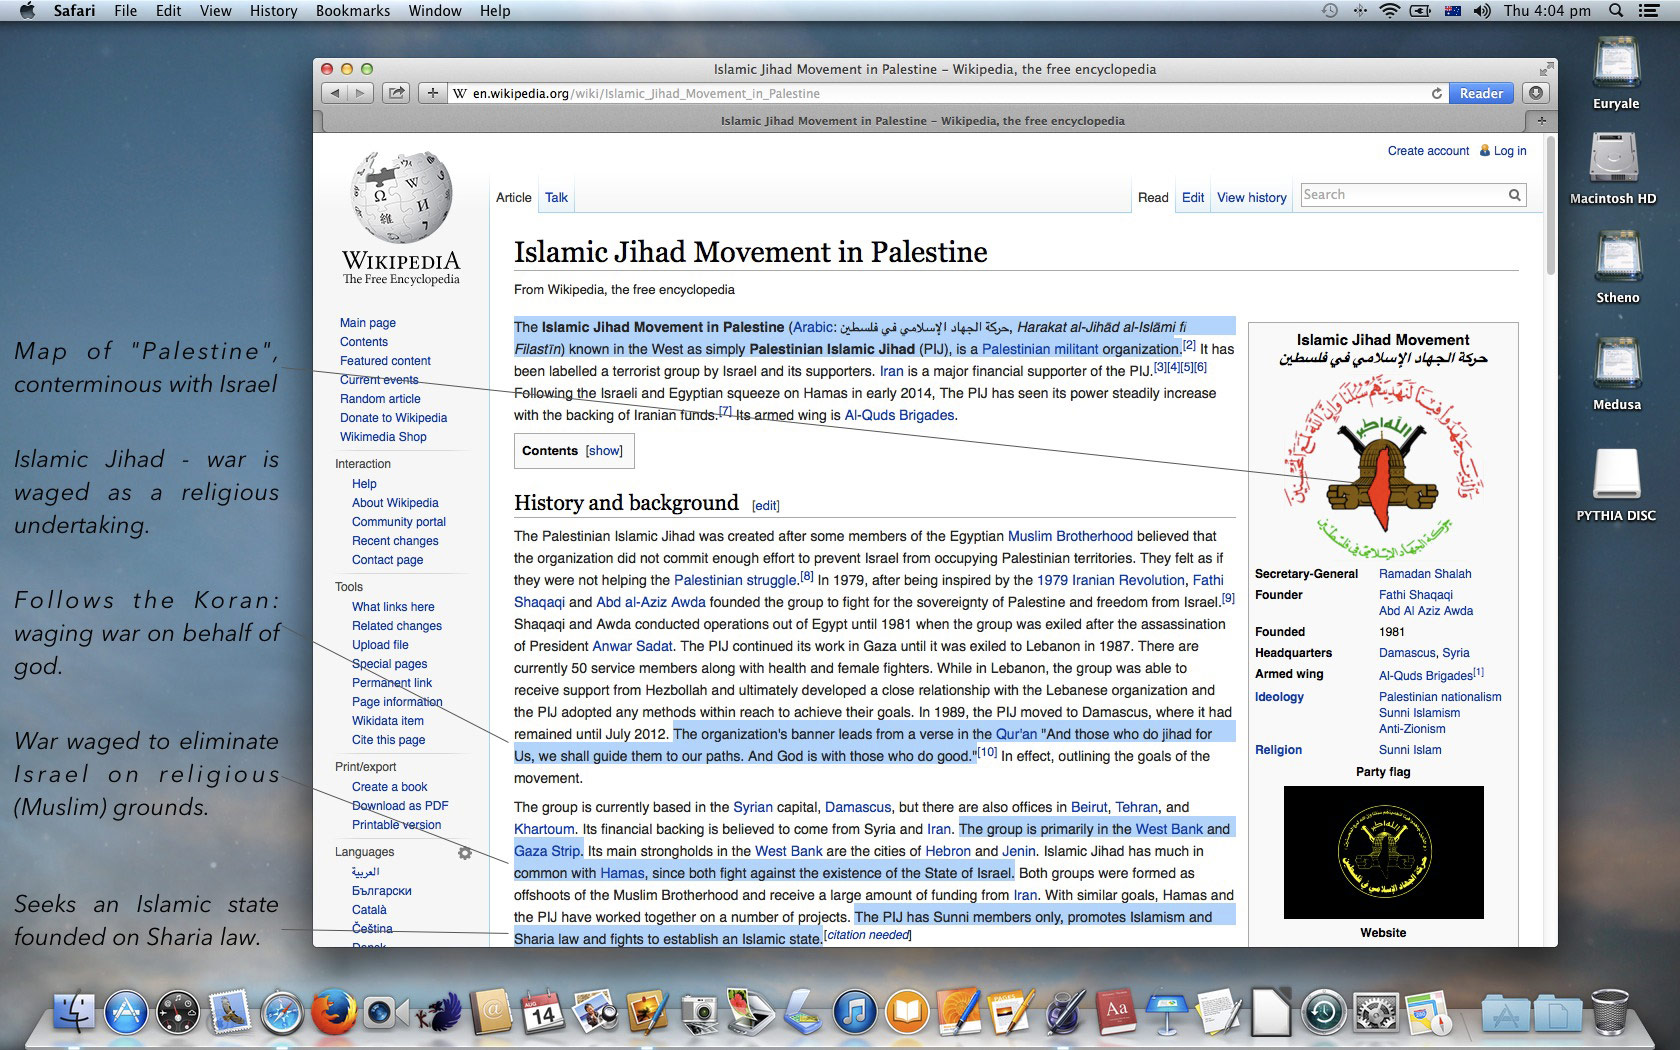1680x1050 pixels.
Task: Click the Download as PDF link
Action: coord(400,806)
